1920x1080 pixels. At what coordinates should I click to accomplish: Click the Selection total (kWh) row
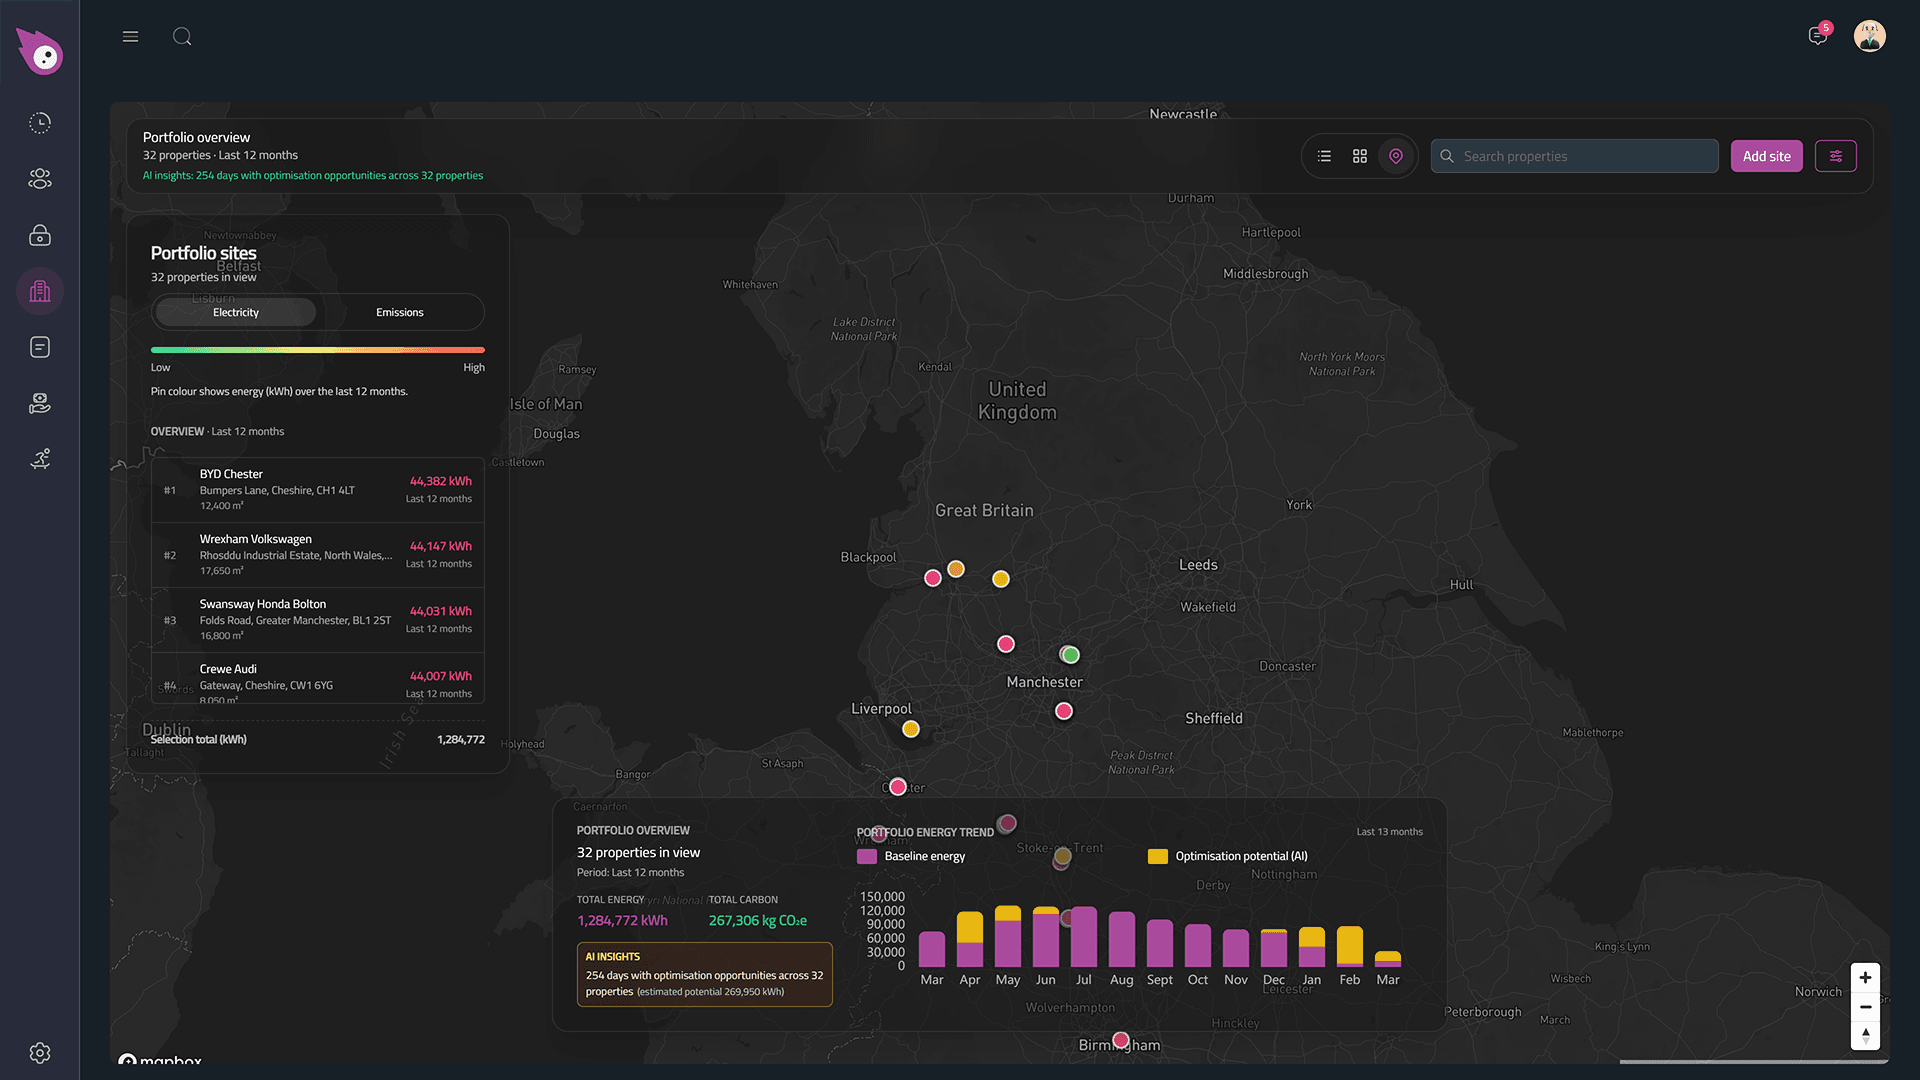pyautogui.click(x=318, y=740)
